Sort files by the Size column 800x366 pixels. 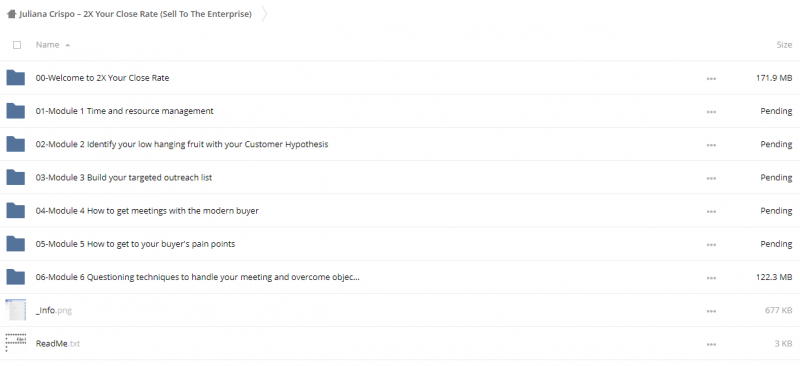pyautogui.click(x=784, y=45)
